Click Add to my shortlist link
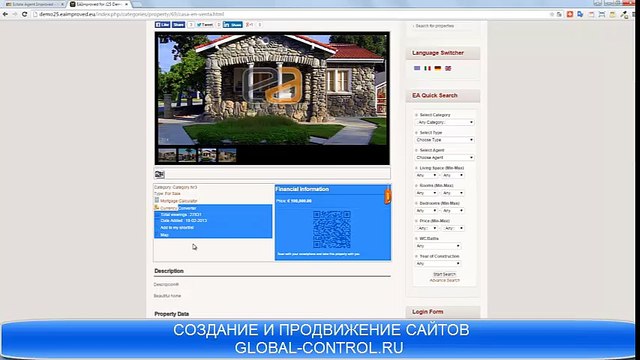 177,227
